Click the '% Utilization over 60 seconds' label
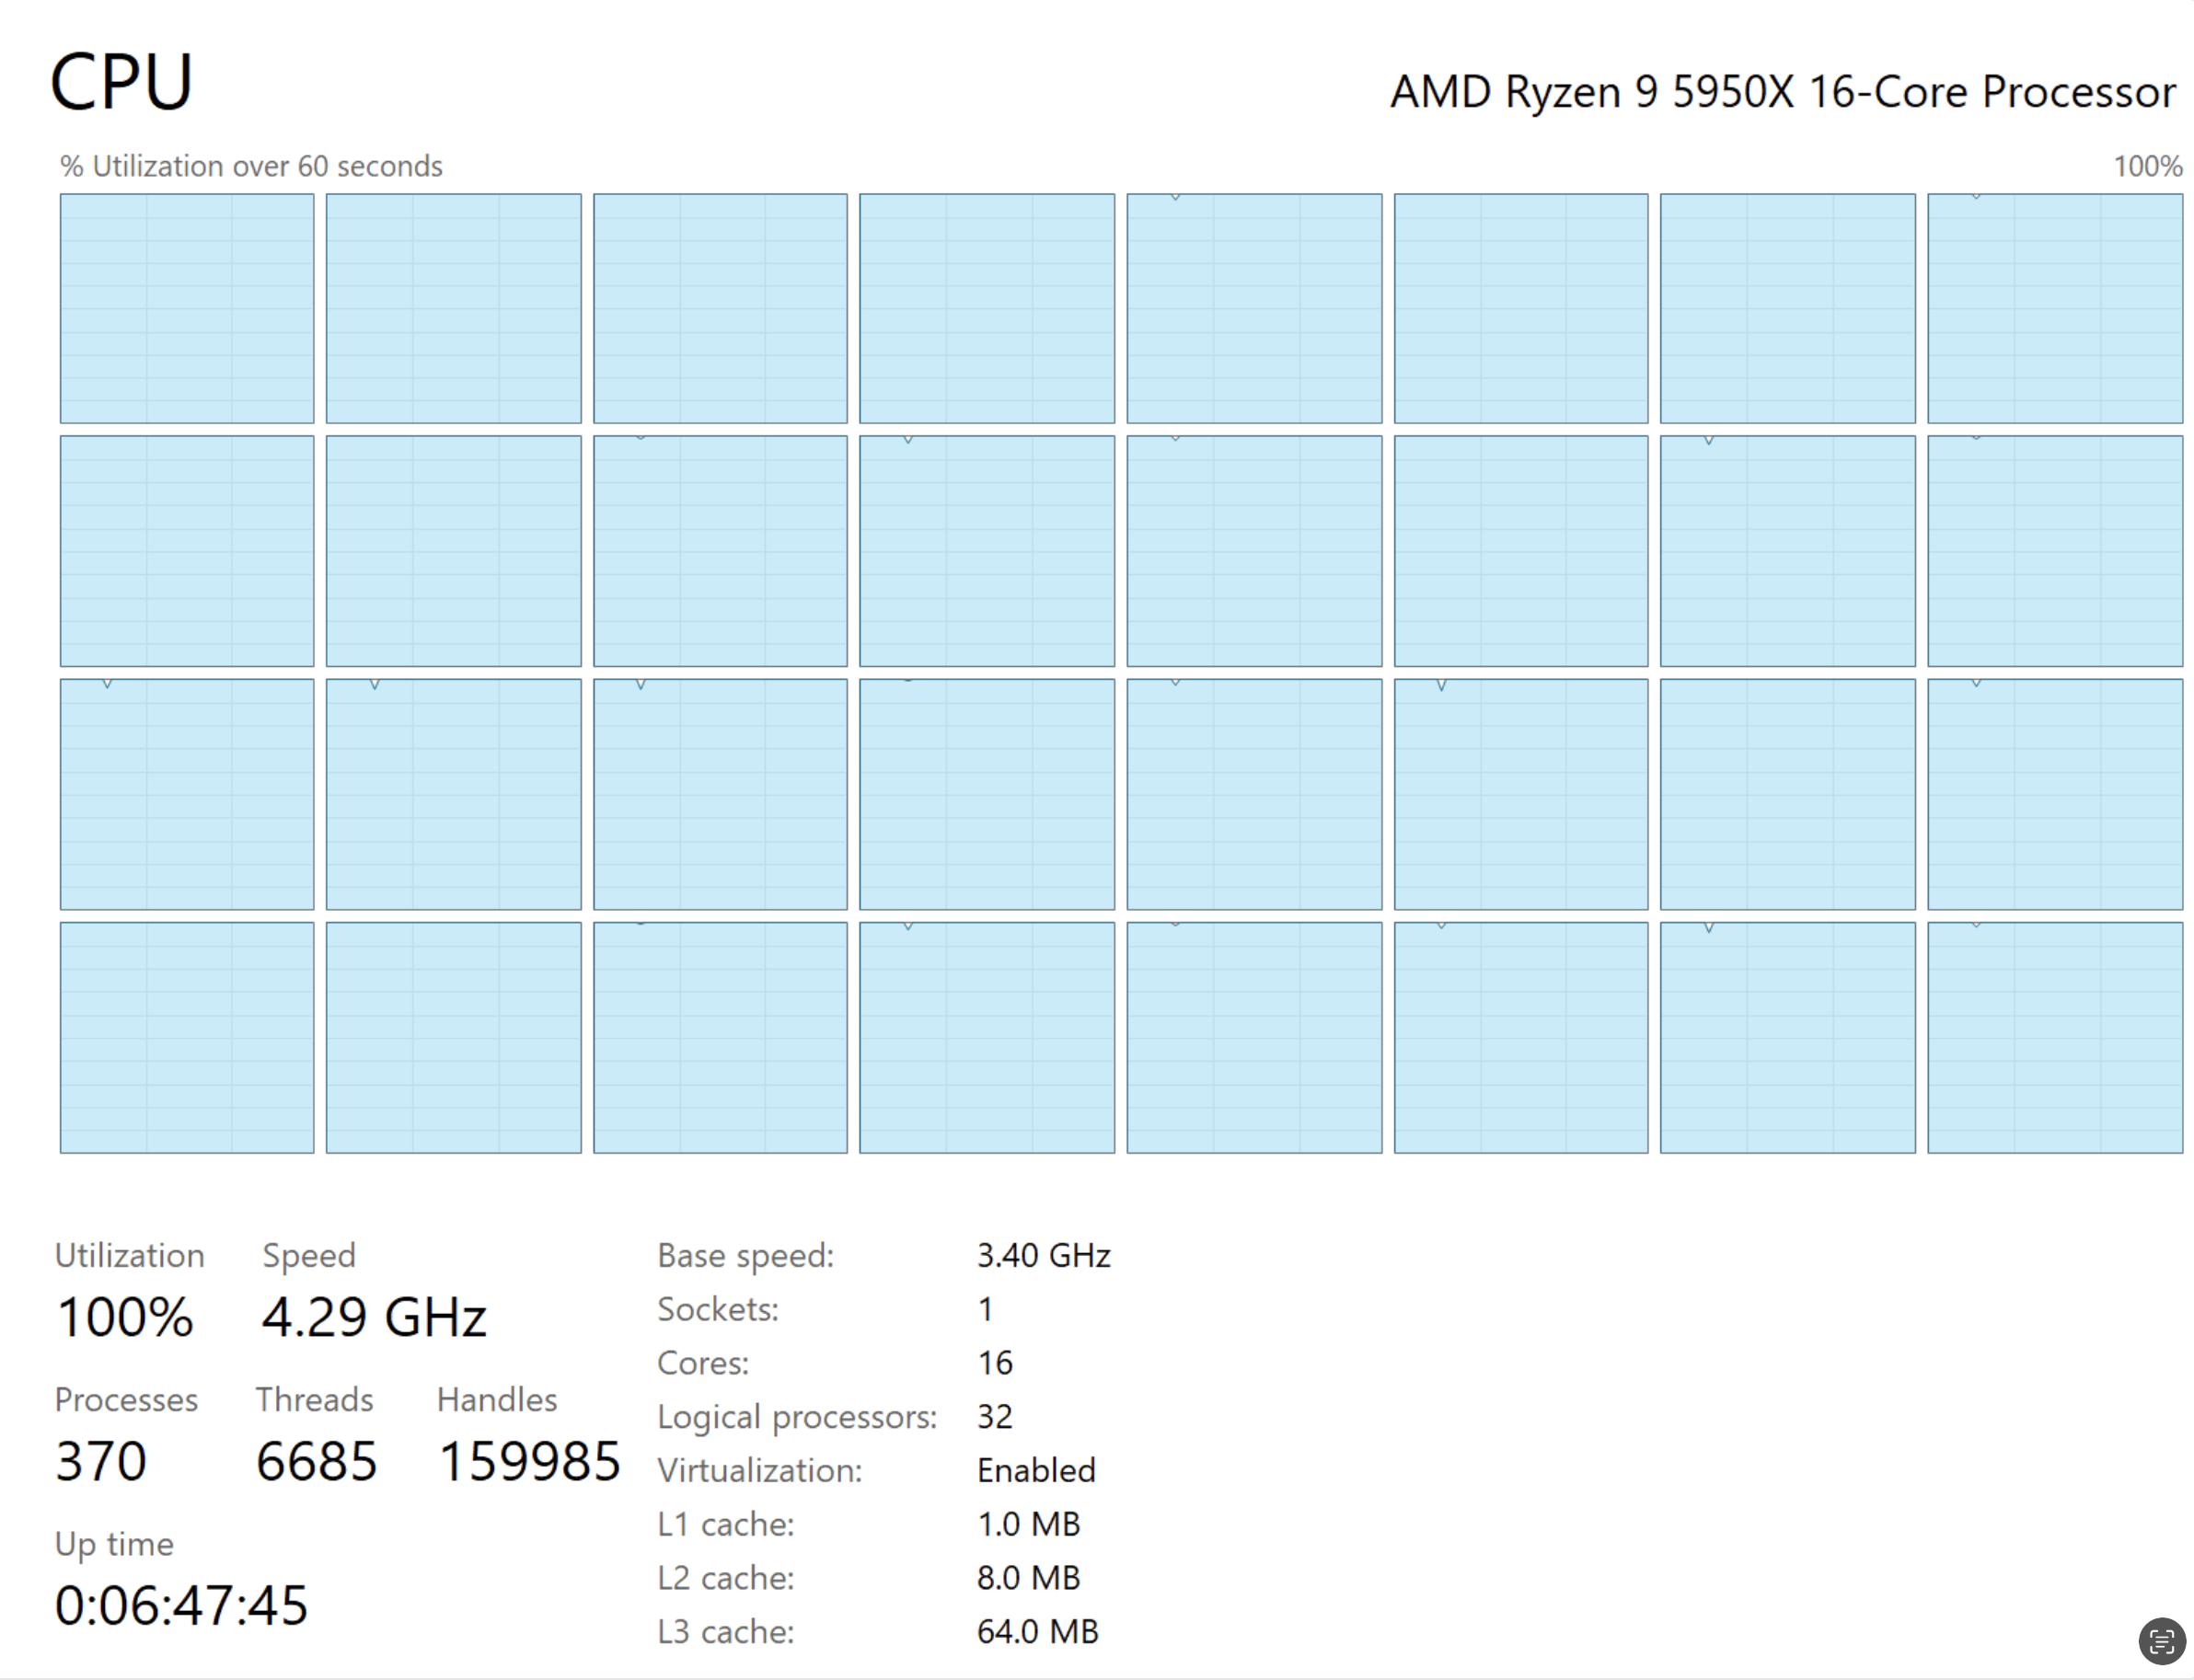 point(251,166)
